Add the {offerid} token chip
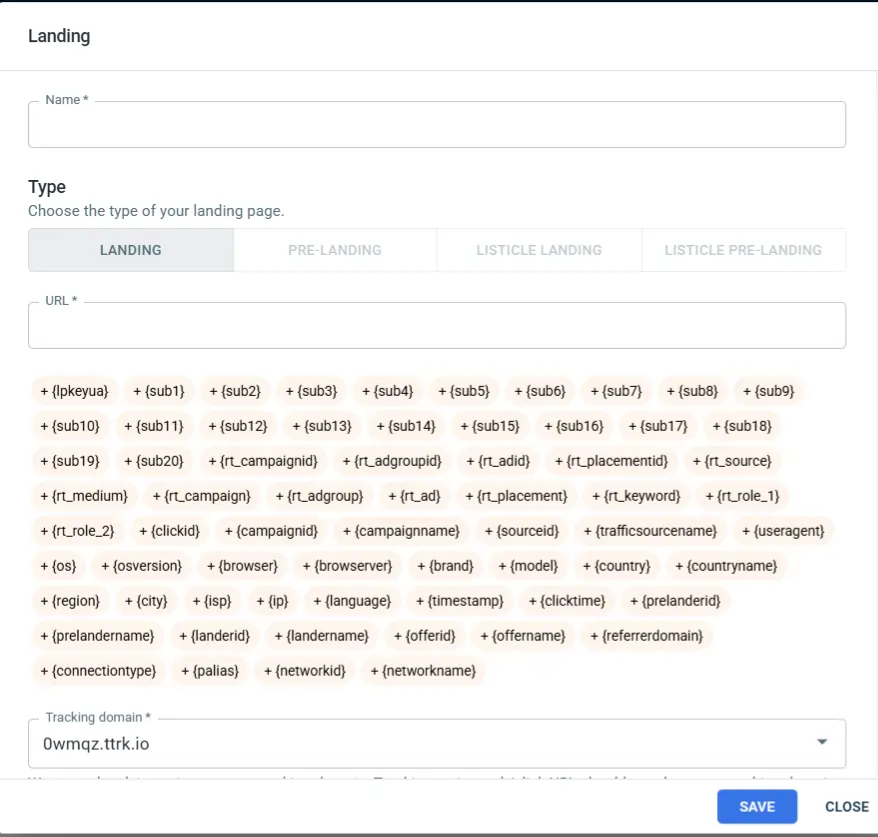The image size is (878, 837). click(x=424, y=636)
